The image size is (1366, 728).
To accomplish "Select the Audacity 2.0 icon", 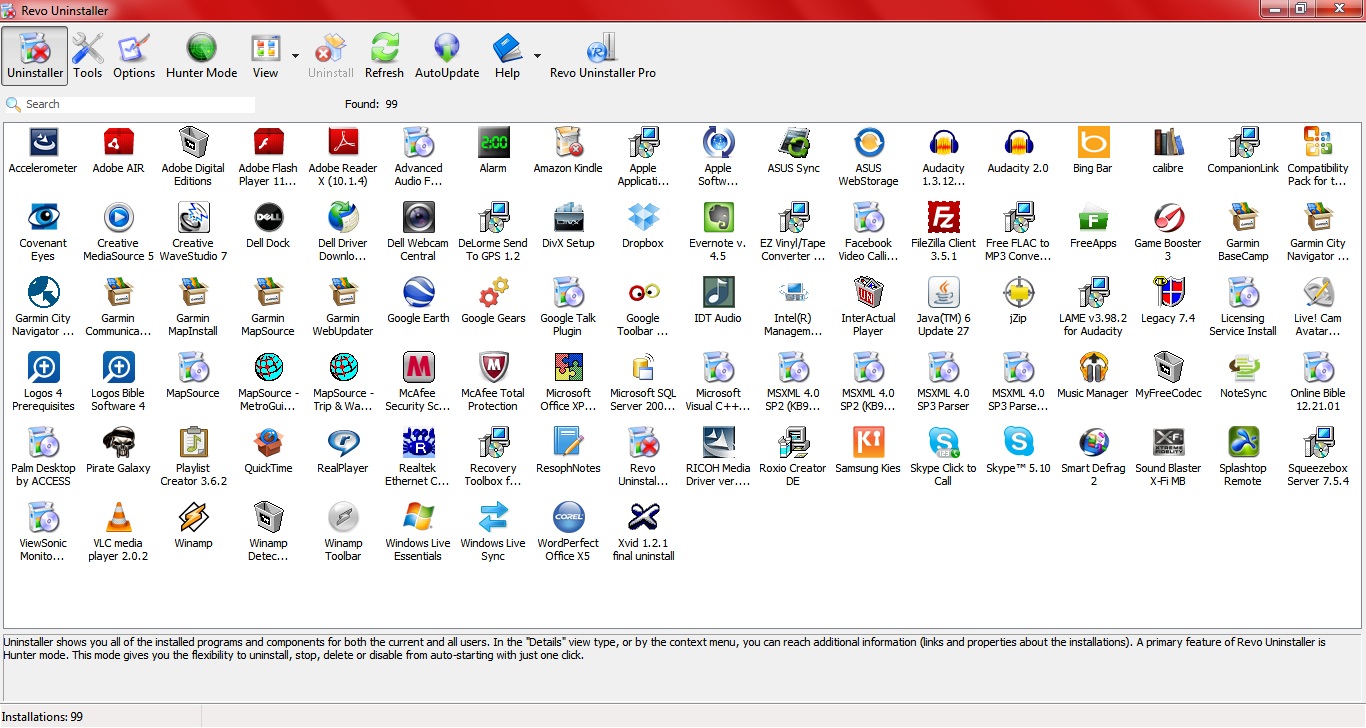I will pos(1018,143).
